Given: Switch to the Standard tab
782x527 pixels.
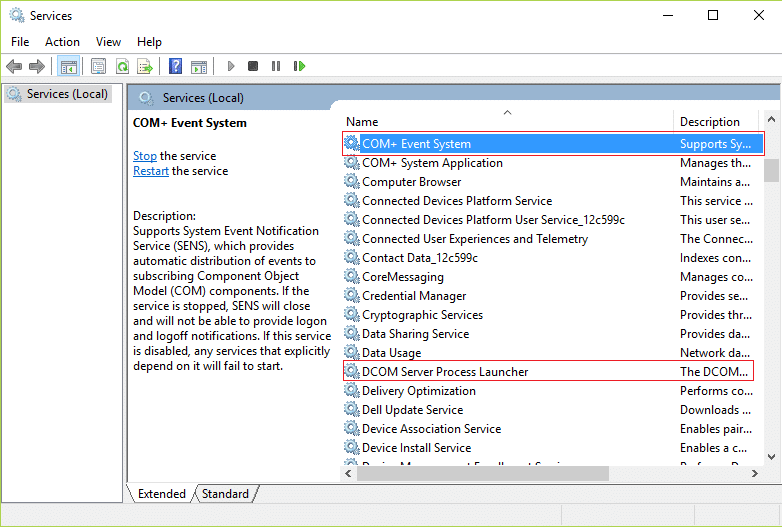Looking at the screenshot, I should [x=225, y=494].
